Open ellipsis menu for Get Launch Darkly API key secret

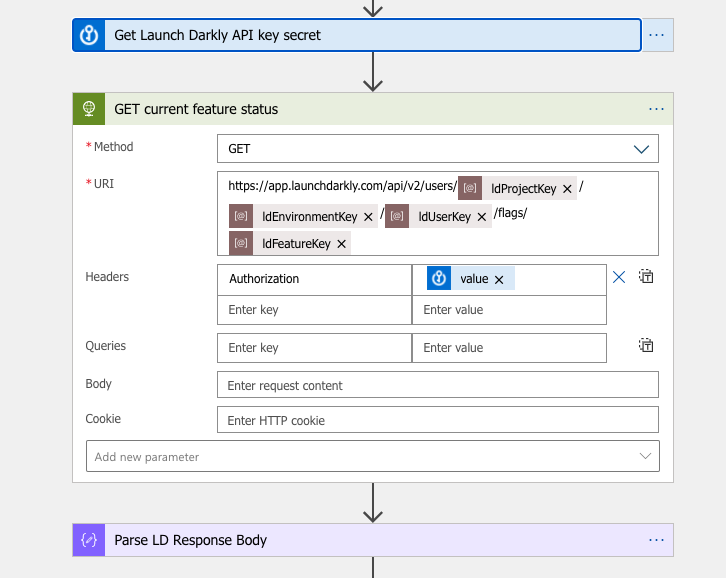point(657,35)
